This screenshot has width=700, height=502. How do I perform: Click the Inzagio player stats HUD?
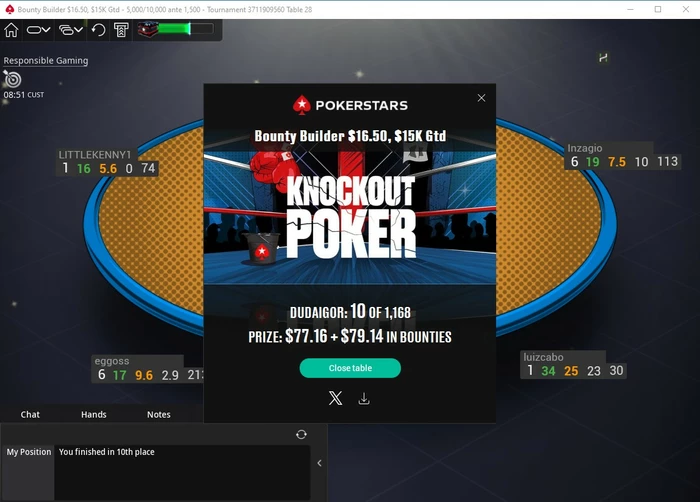[623, 156]
